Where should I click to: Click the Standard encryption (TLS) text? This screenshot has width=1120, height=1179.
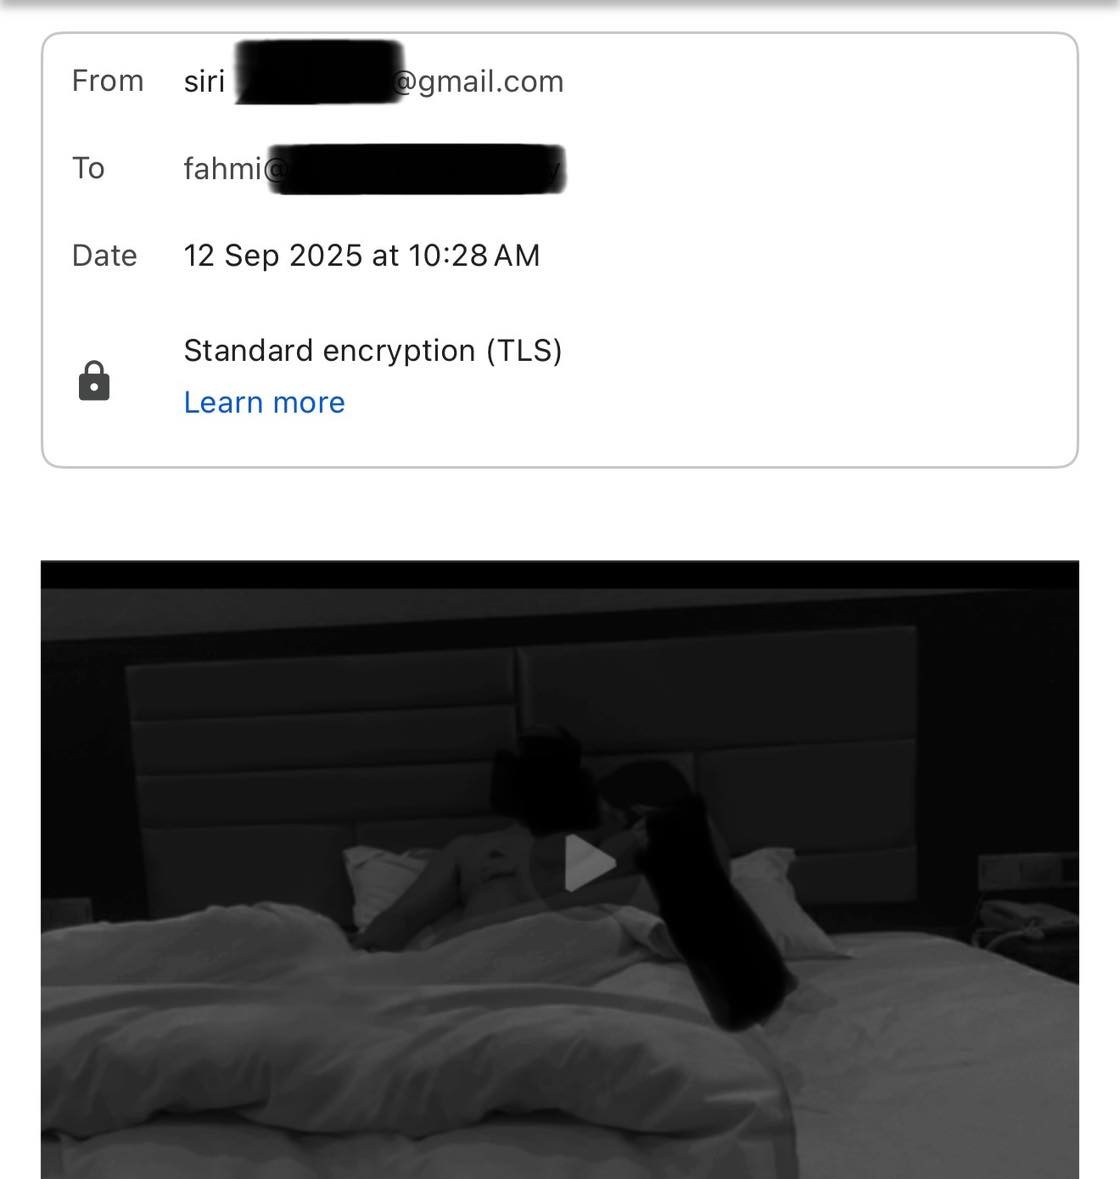pos(373,351)
